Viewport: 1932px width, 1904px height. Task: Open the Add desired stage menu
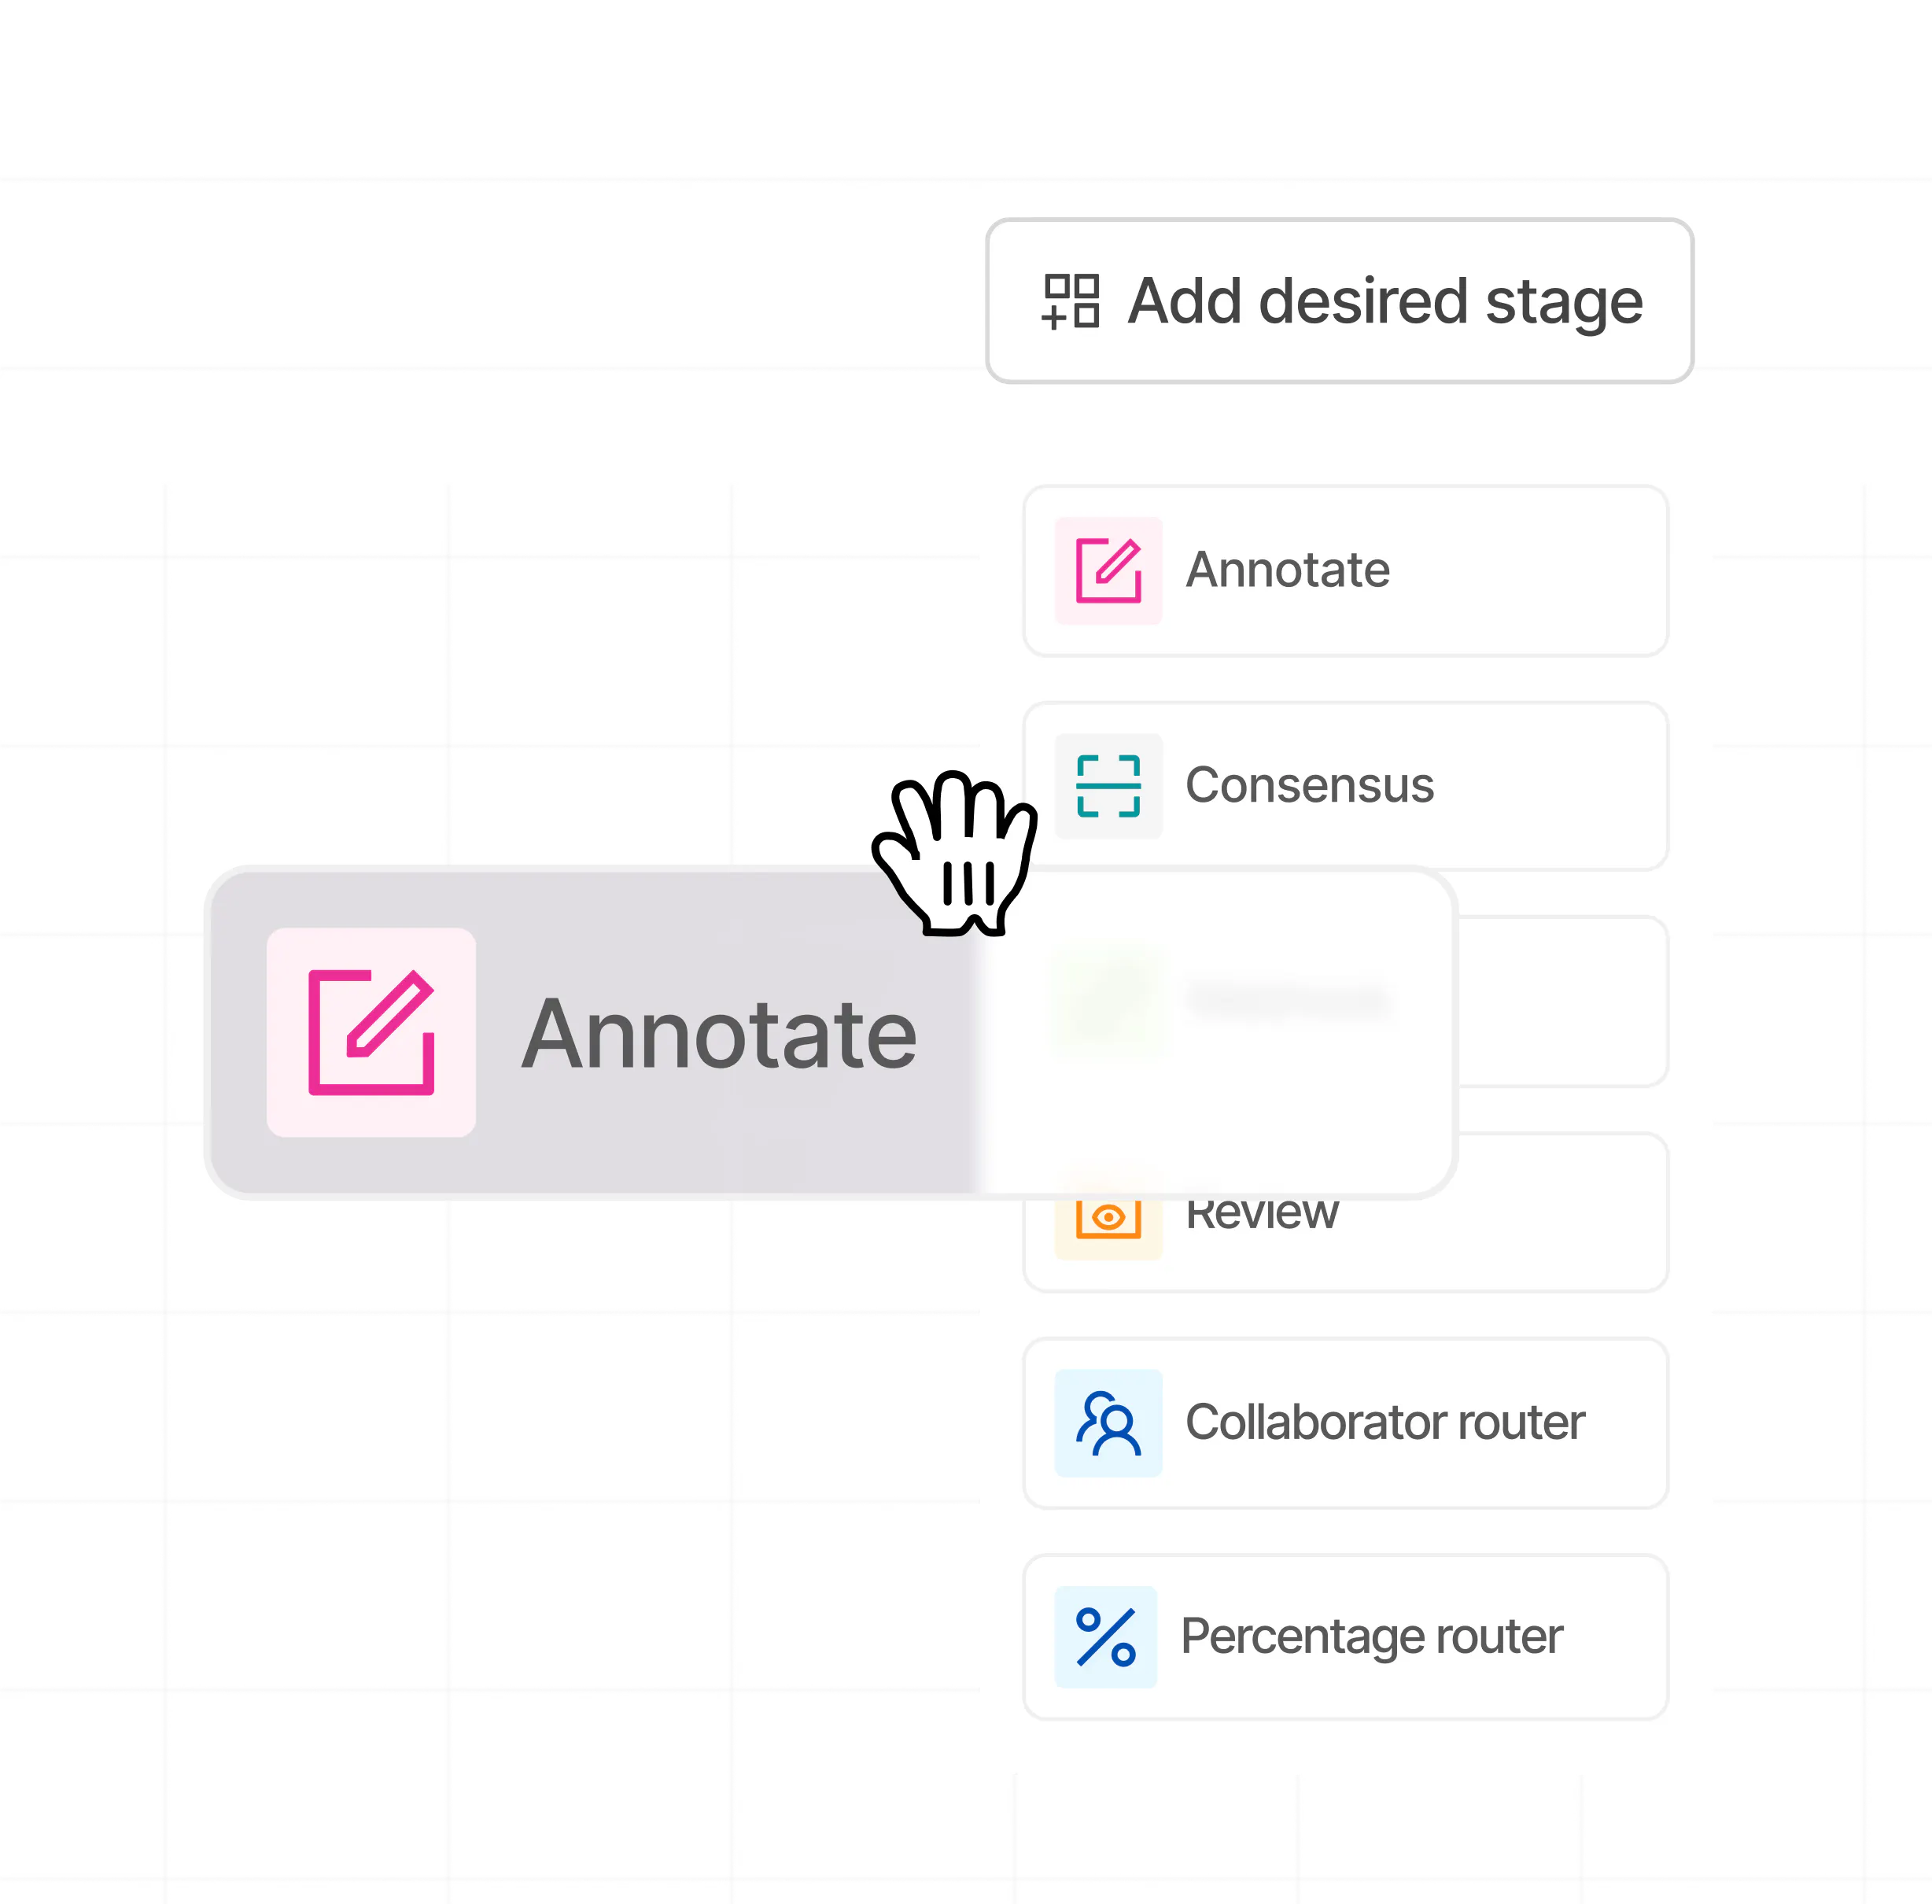coord(1339,300)
